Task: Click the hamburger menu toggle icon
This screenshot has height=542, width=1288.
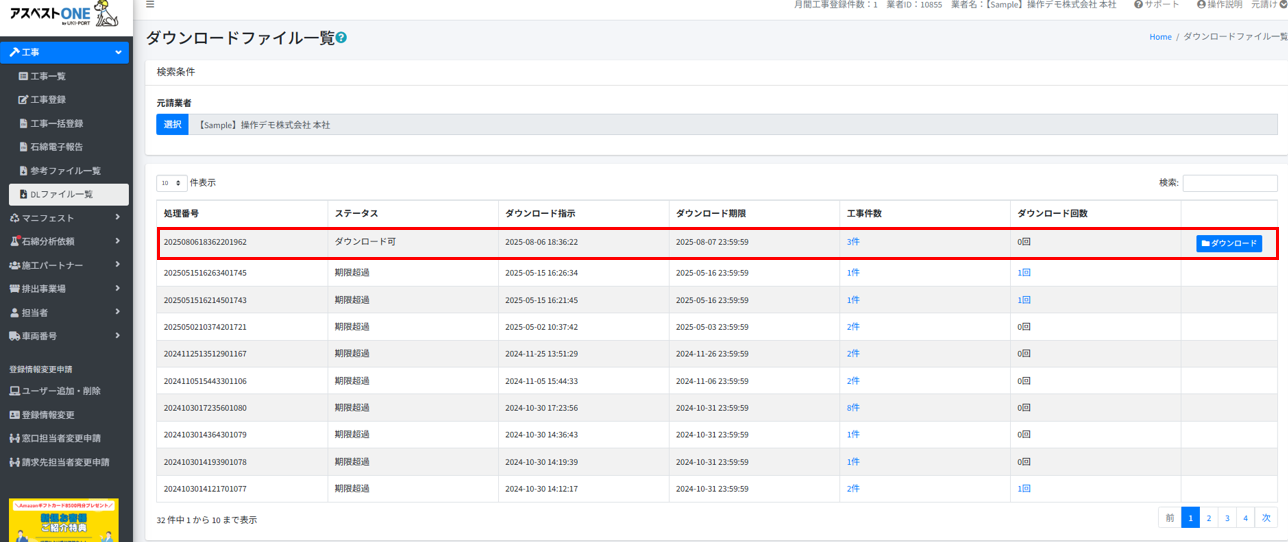Action: pyautogui.click(x=150, y=5)
